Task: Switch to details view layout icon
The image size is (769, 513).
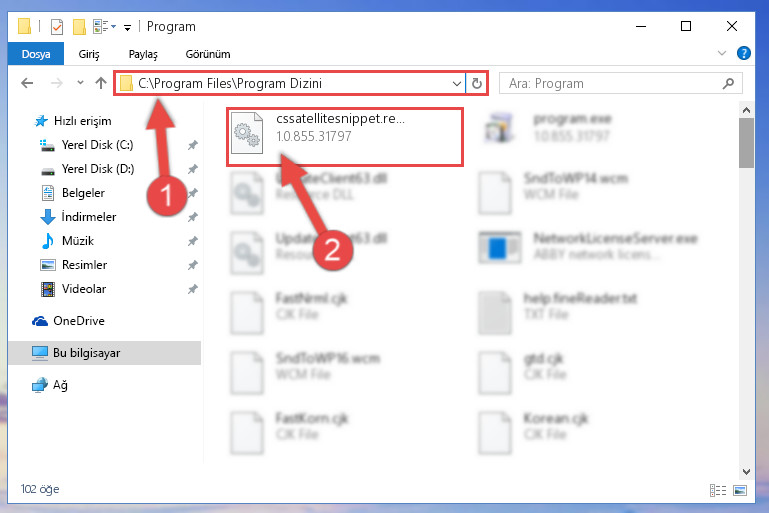Action: [718, 490]
